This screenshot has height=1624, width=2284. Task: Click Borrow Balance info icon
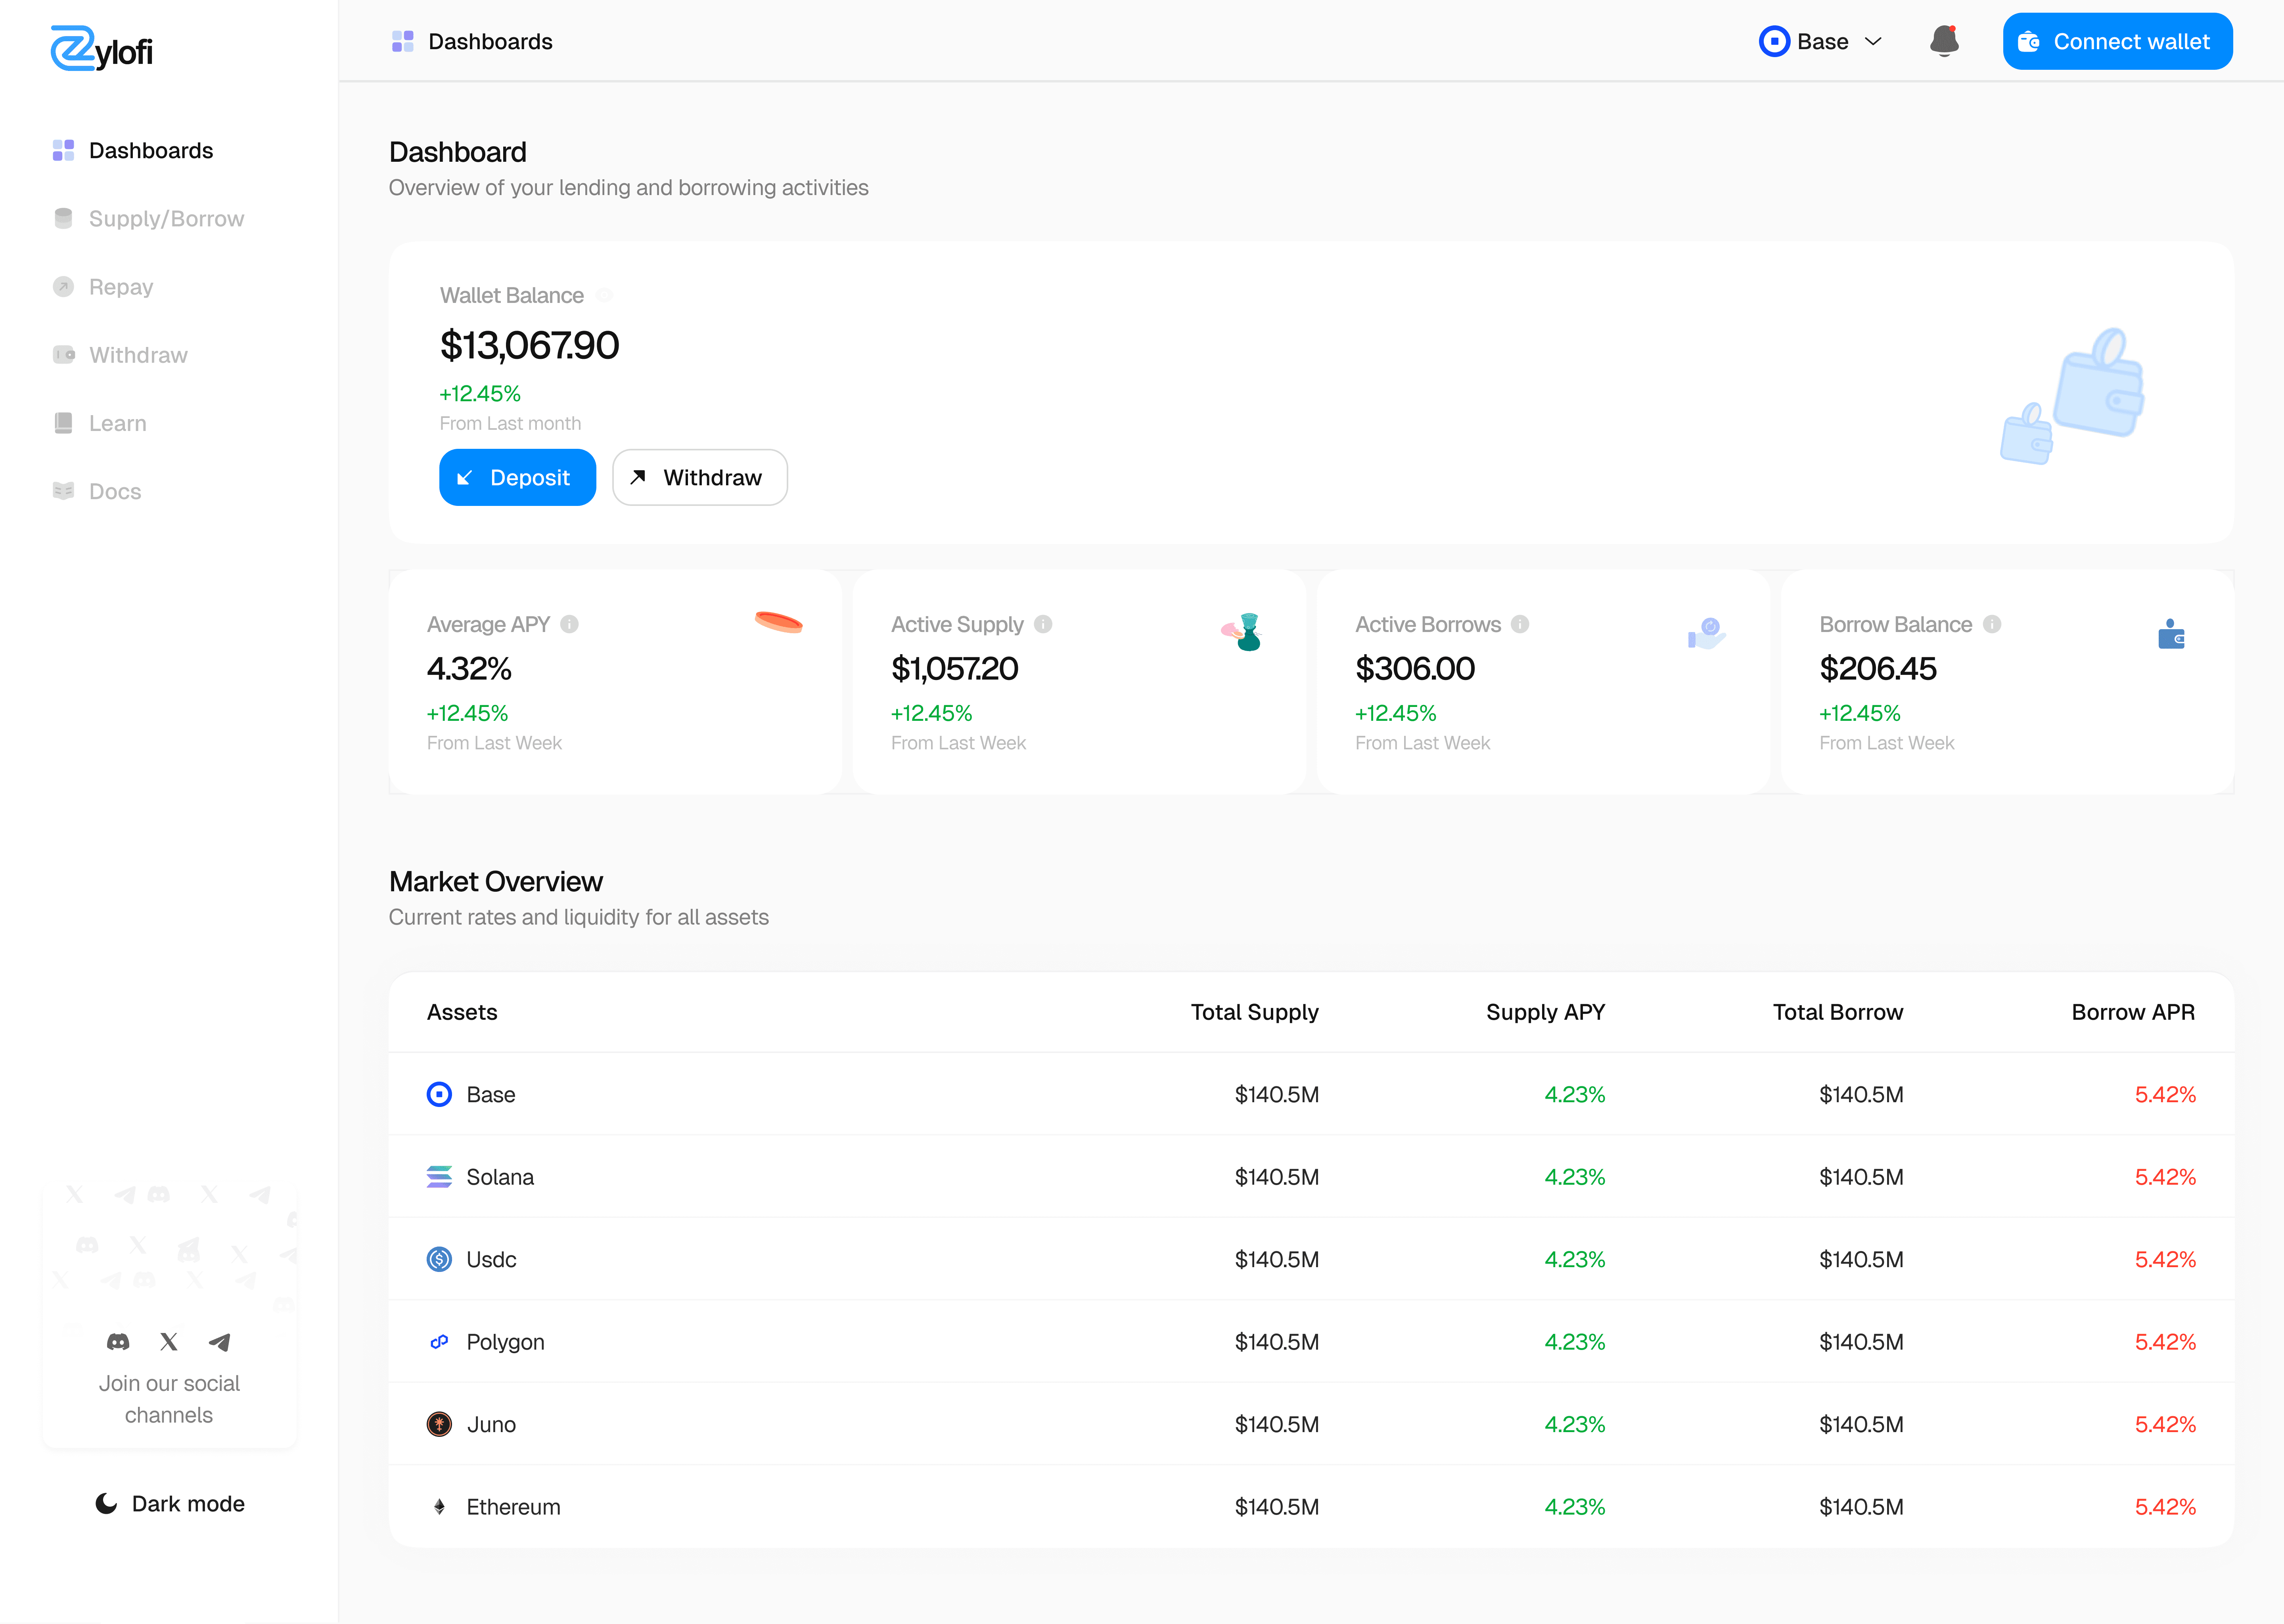click(1992, 624)
